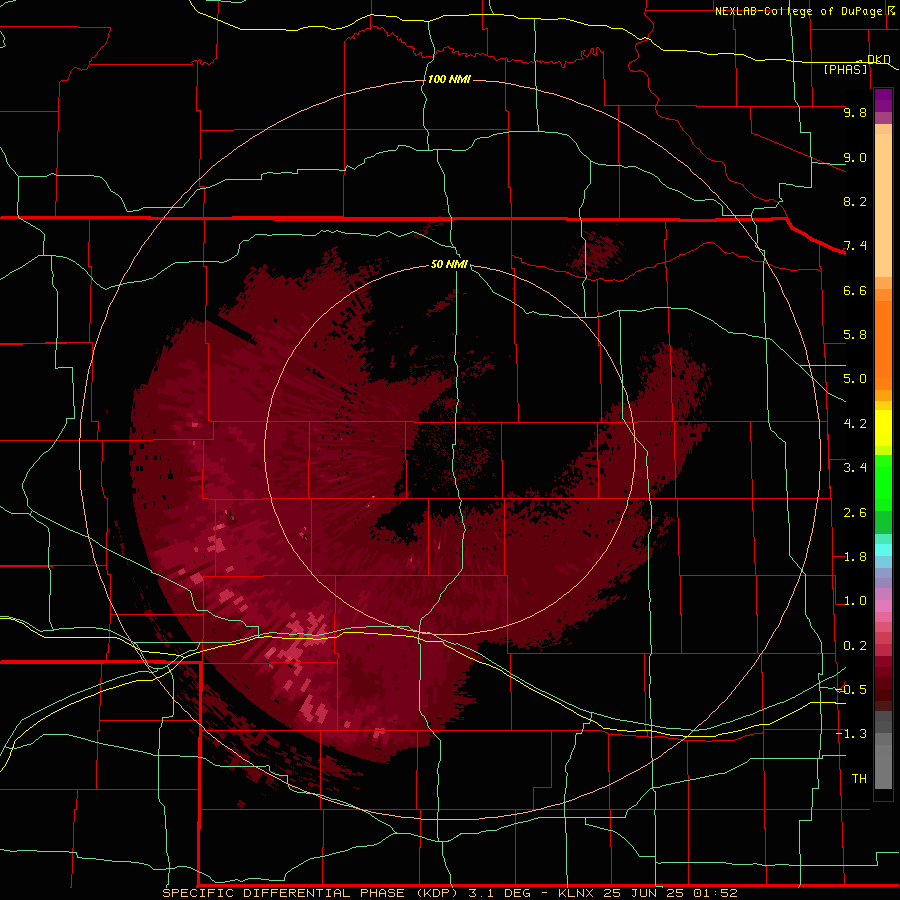
Task: Click the 9.8 value on the color scale
Action: (855, 112)
